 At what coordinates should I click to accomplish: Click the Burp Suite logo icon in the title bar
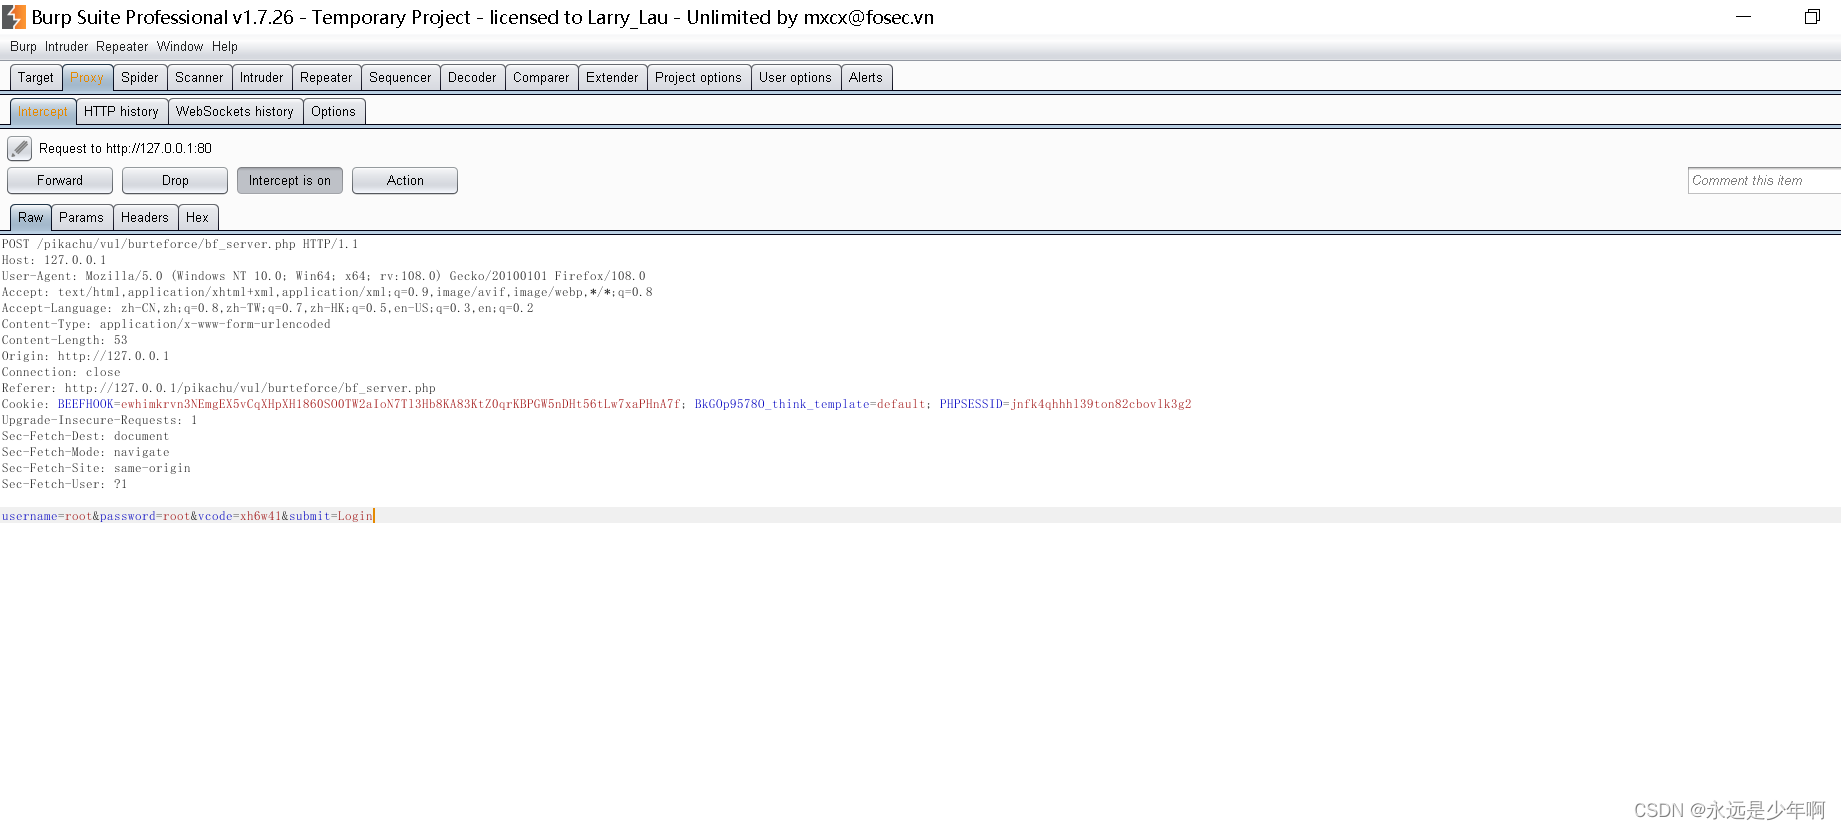click(x=14, y=17)
